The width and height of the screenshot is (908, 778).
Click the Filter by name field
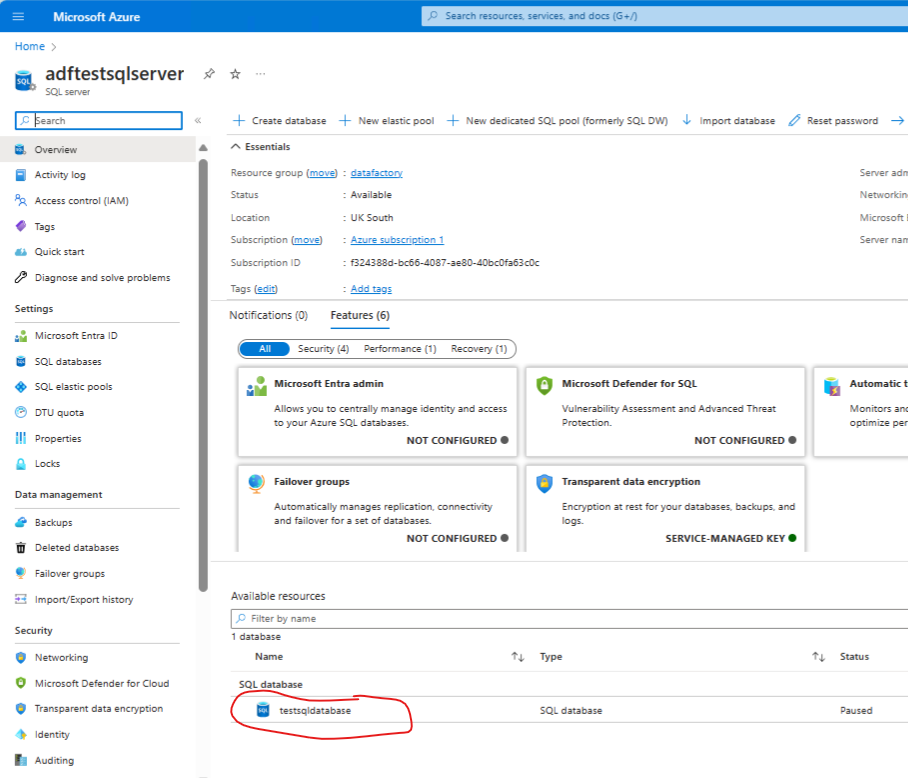tap(569, 619)
